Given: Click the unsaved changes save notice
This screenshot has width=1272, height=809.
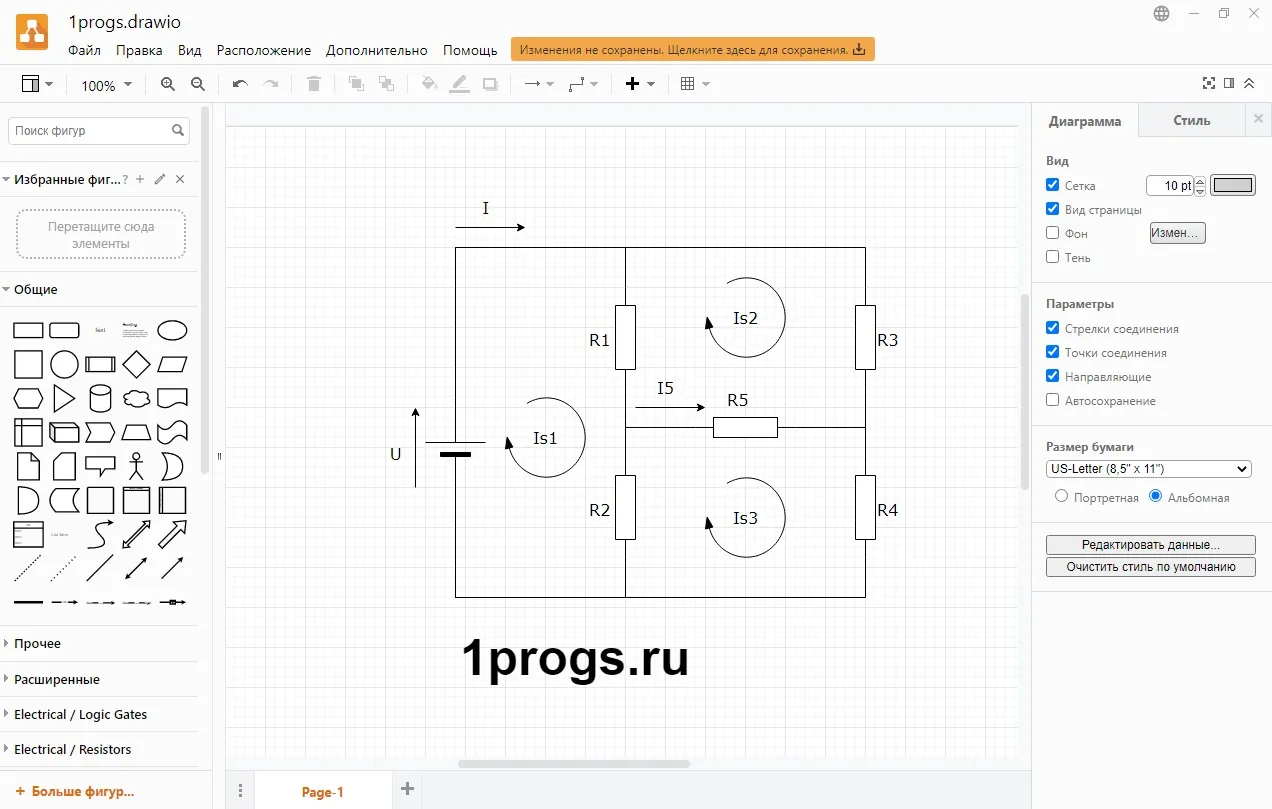Looking at the screenshot, I should click(693, 49).
